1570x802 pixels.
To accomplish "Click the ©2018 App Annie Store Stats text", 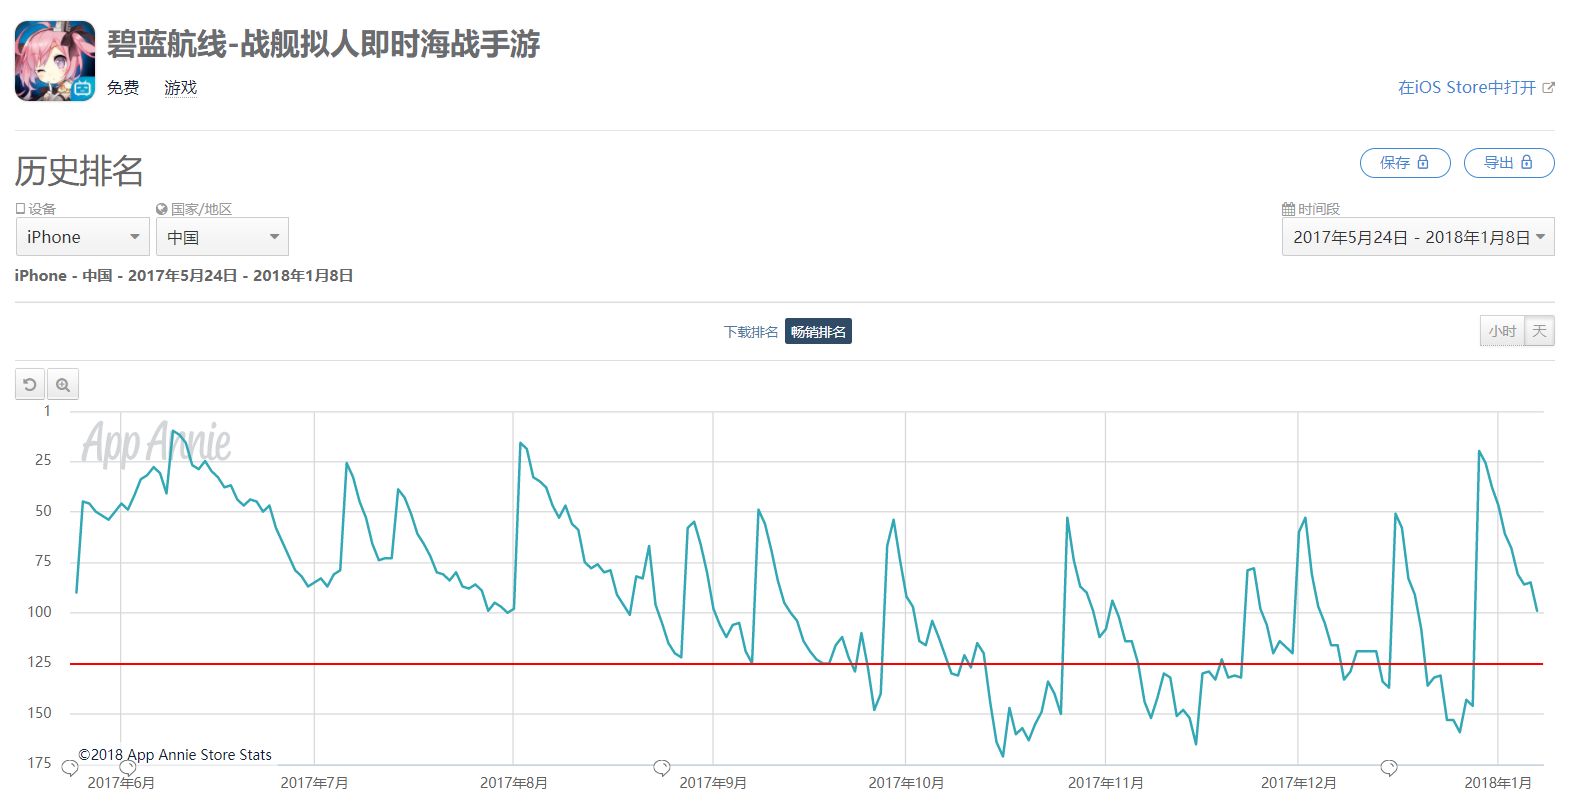I will 175,755.
